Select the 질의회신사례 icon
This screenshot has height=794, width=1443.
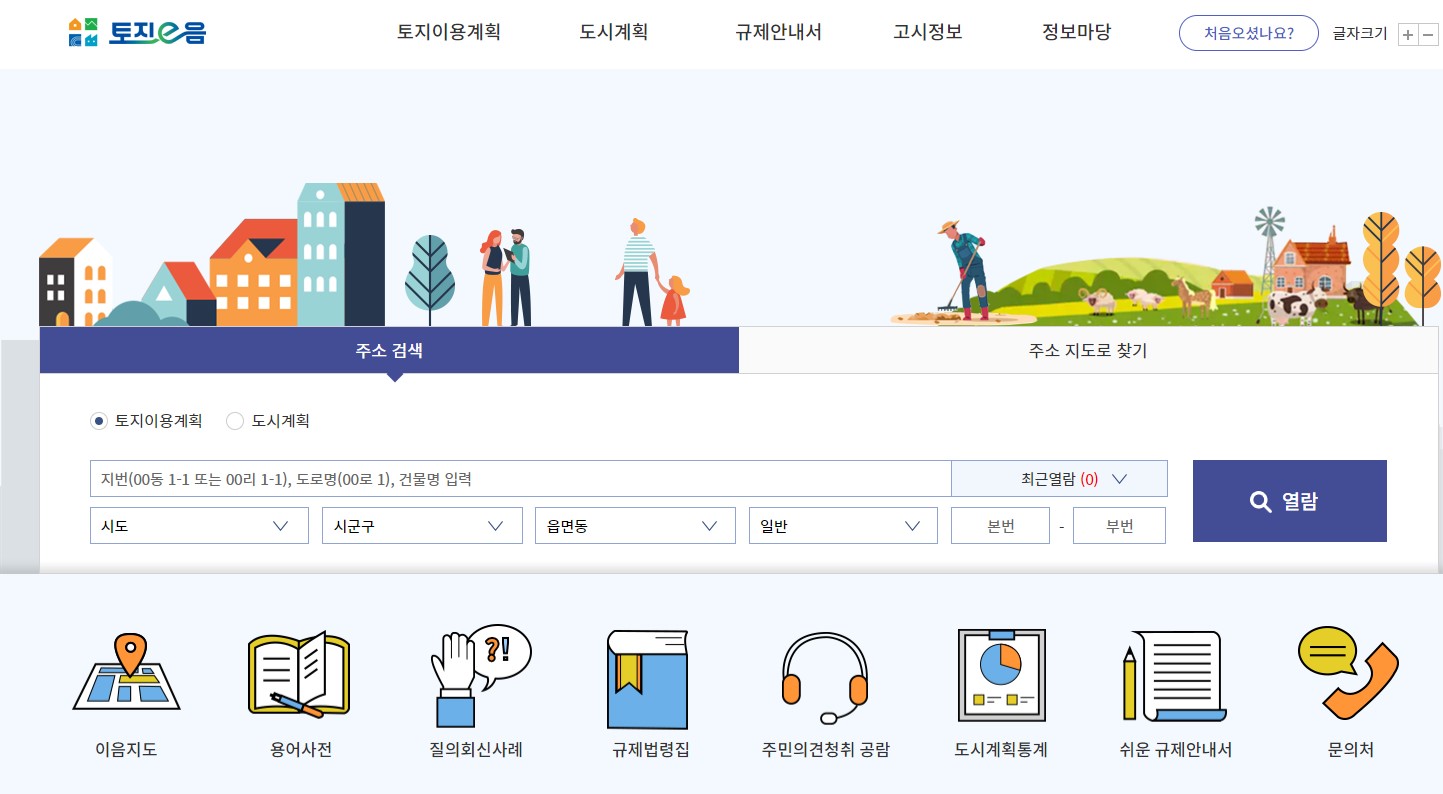click(477, 690)
